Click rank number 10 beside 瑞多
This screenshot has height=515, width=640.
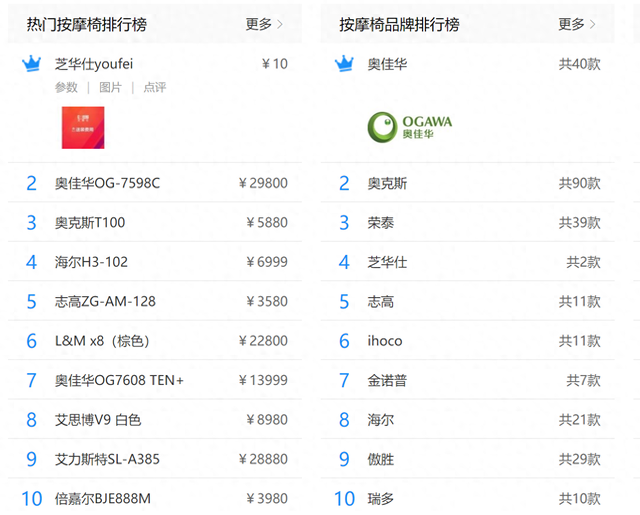(344, 499)
